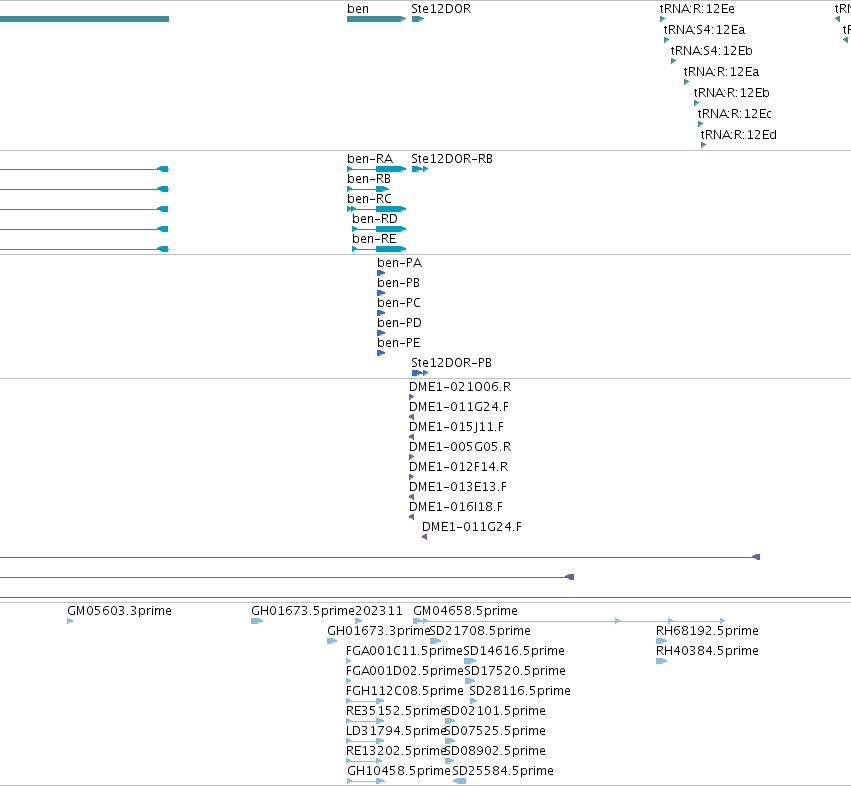Click the SD02101.5prime EST label
This screenshot has width=851, height=786.
point(495,711)
